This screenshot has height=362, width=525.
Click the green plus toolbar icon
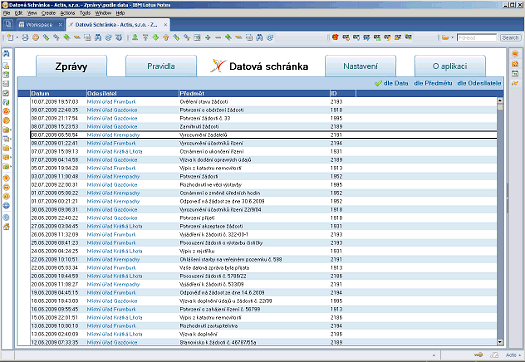point(208,38)
